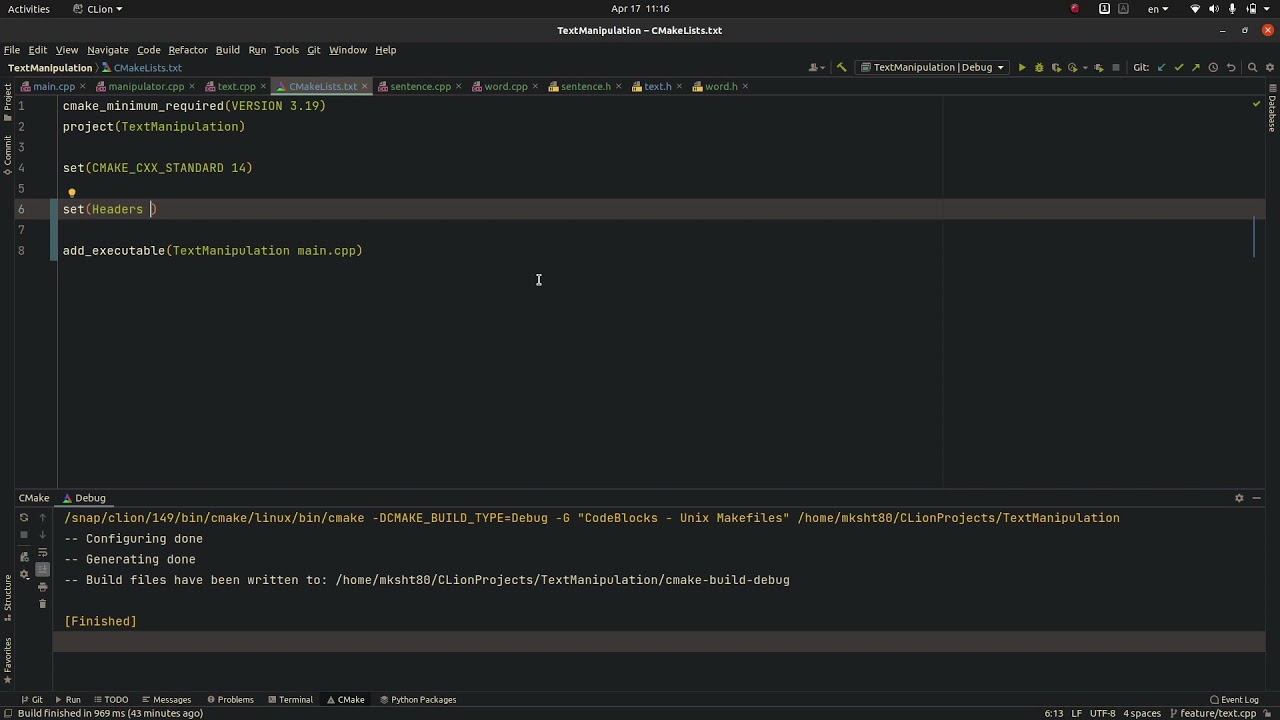Clear CMake output with trash icon
Screen dimensions: 1280x720
tap(42, 604)
